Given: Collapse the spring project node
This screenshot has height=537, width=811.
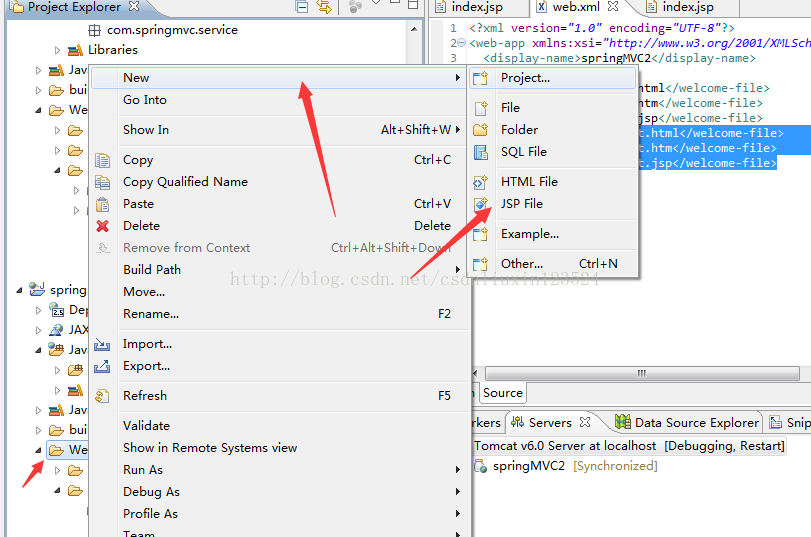Looking at the screenshot, I should coord(19,290).
